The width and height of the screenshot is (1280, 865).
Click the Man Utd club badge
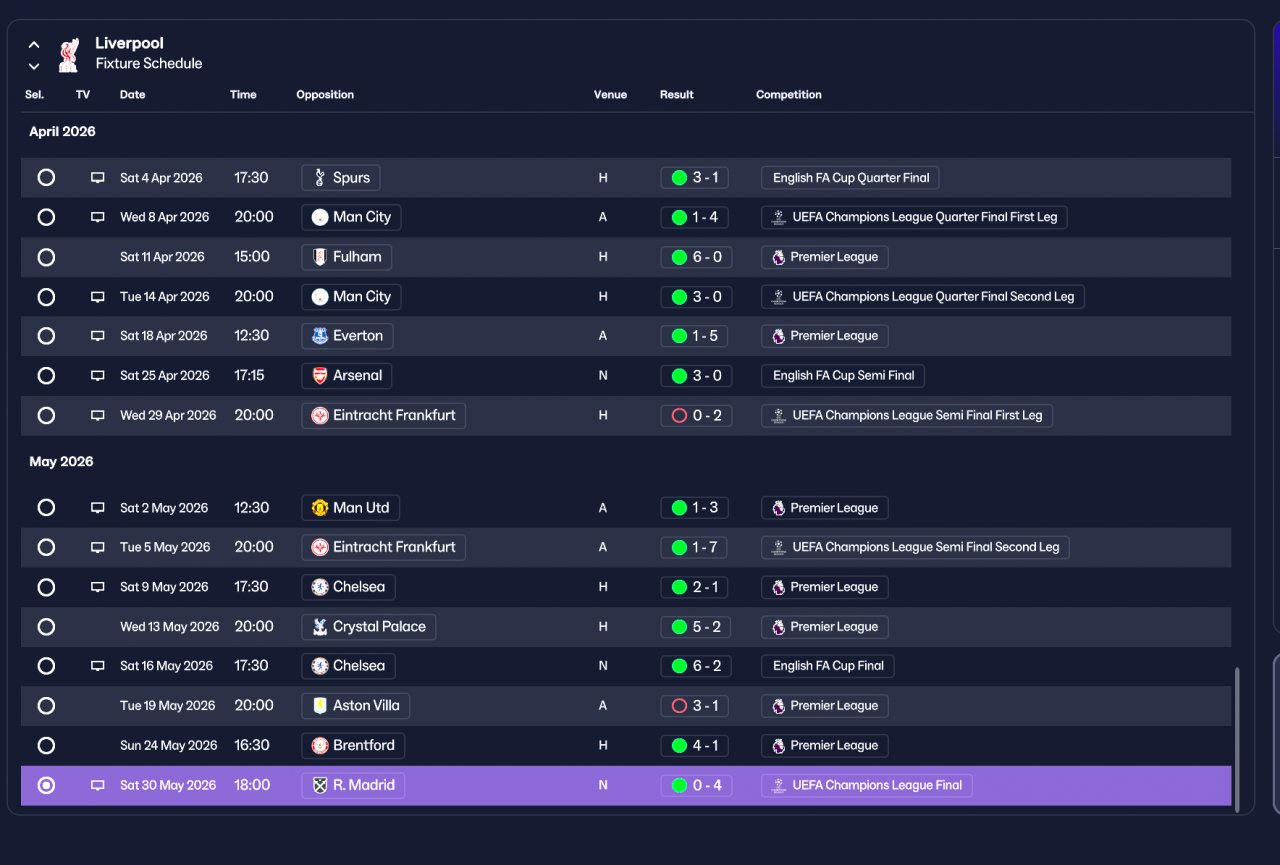(320, 508)
